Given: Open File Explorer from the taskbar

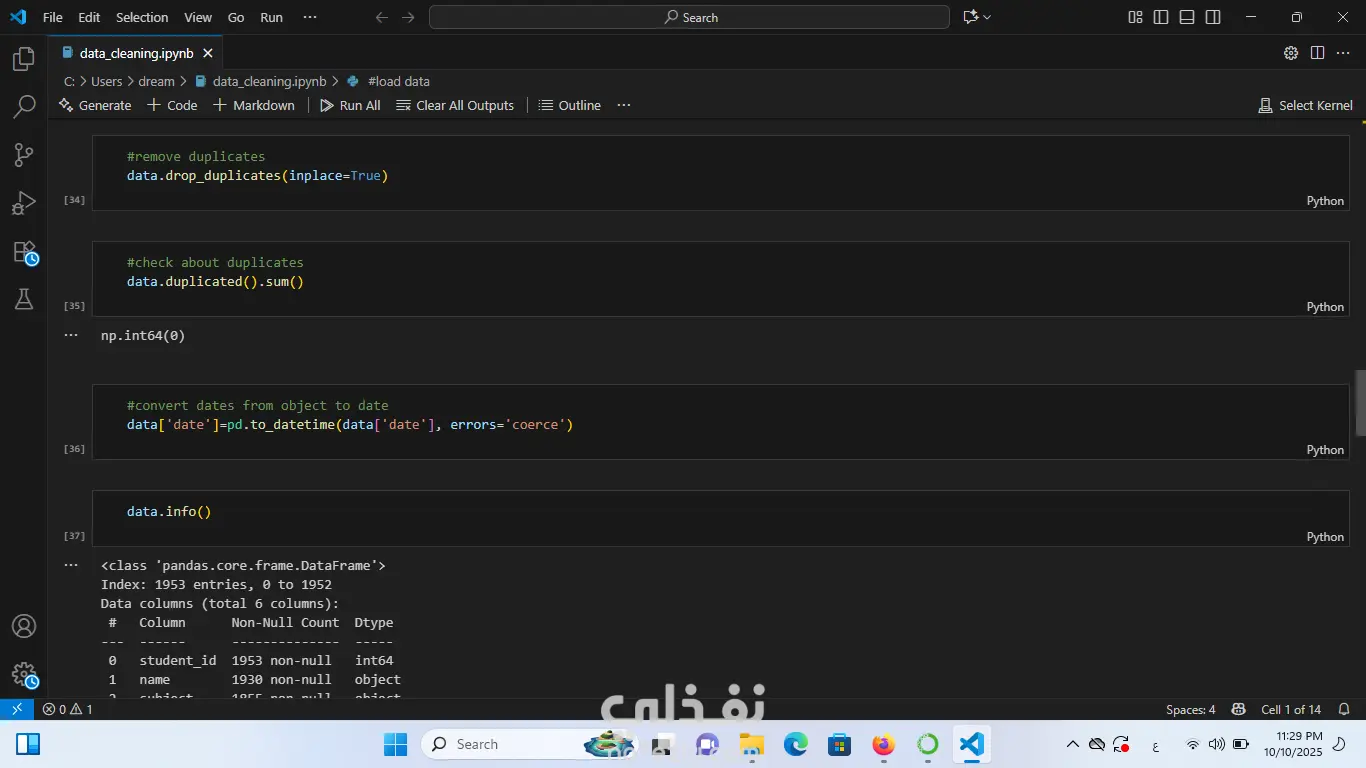Looking at the screenshot, I should tap(751, 744).
